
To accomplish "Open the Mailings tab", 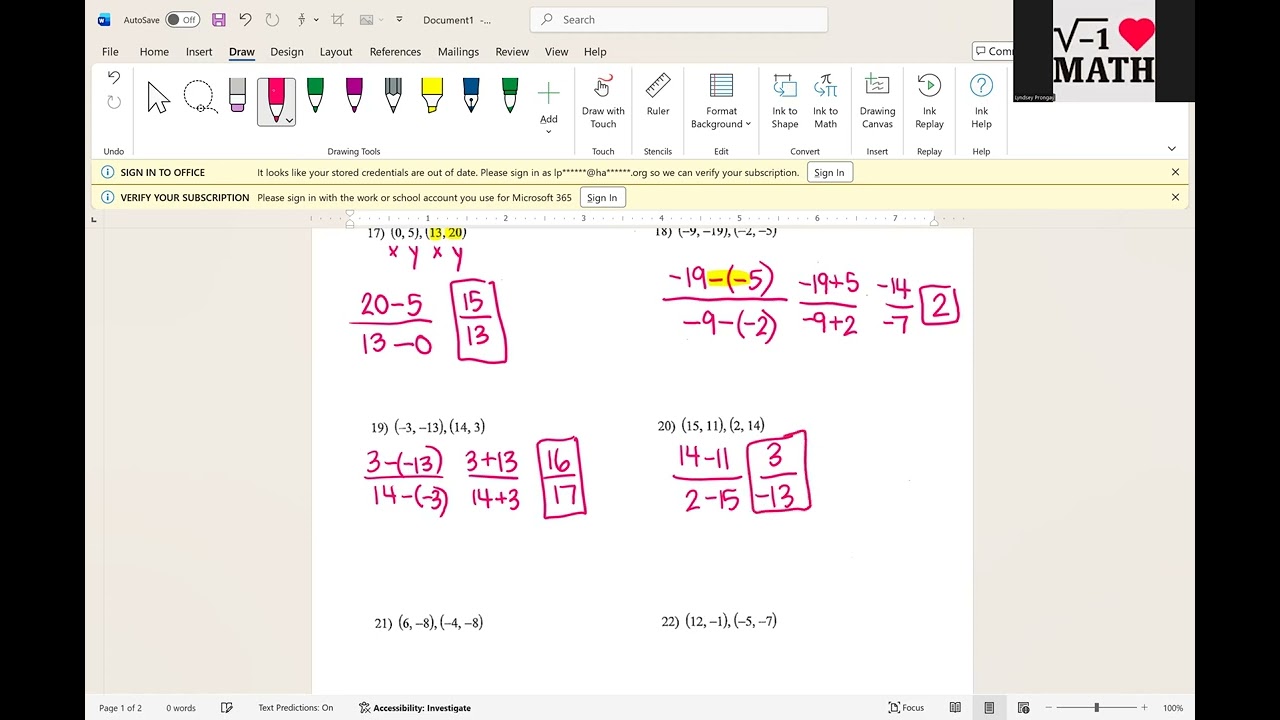I will pyautogui.click(x=458, y=52).
